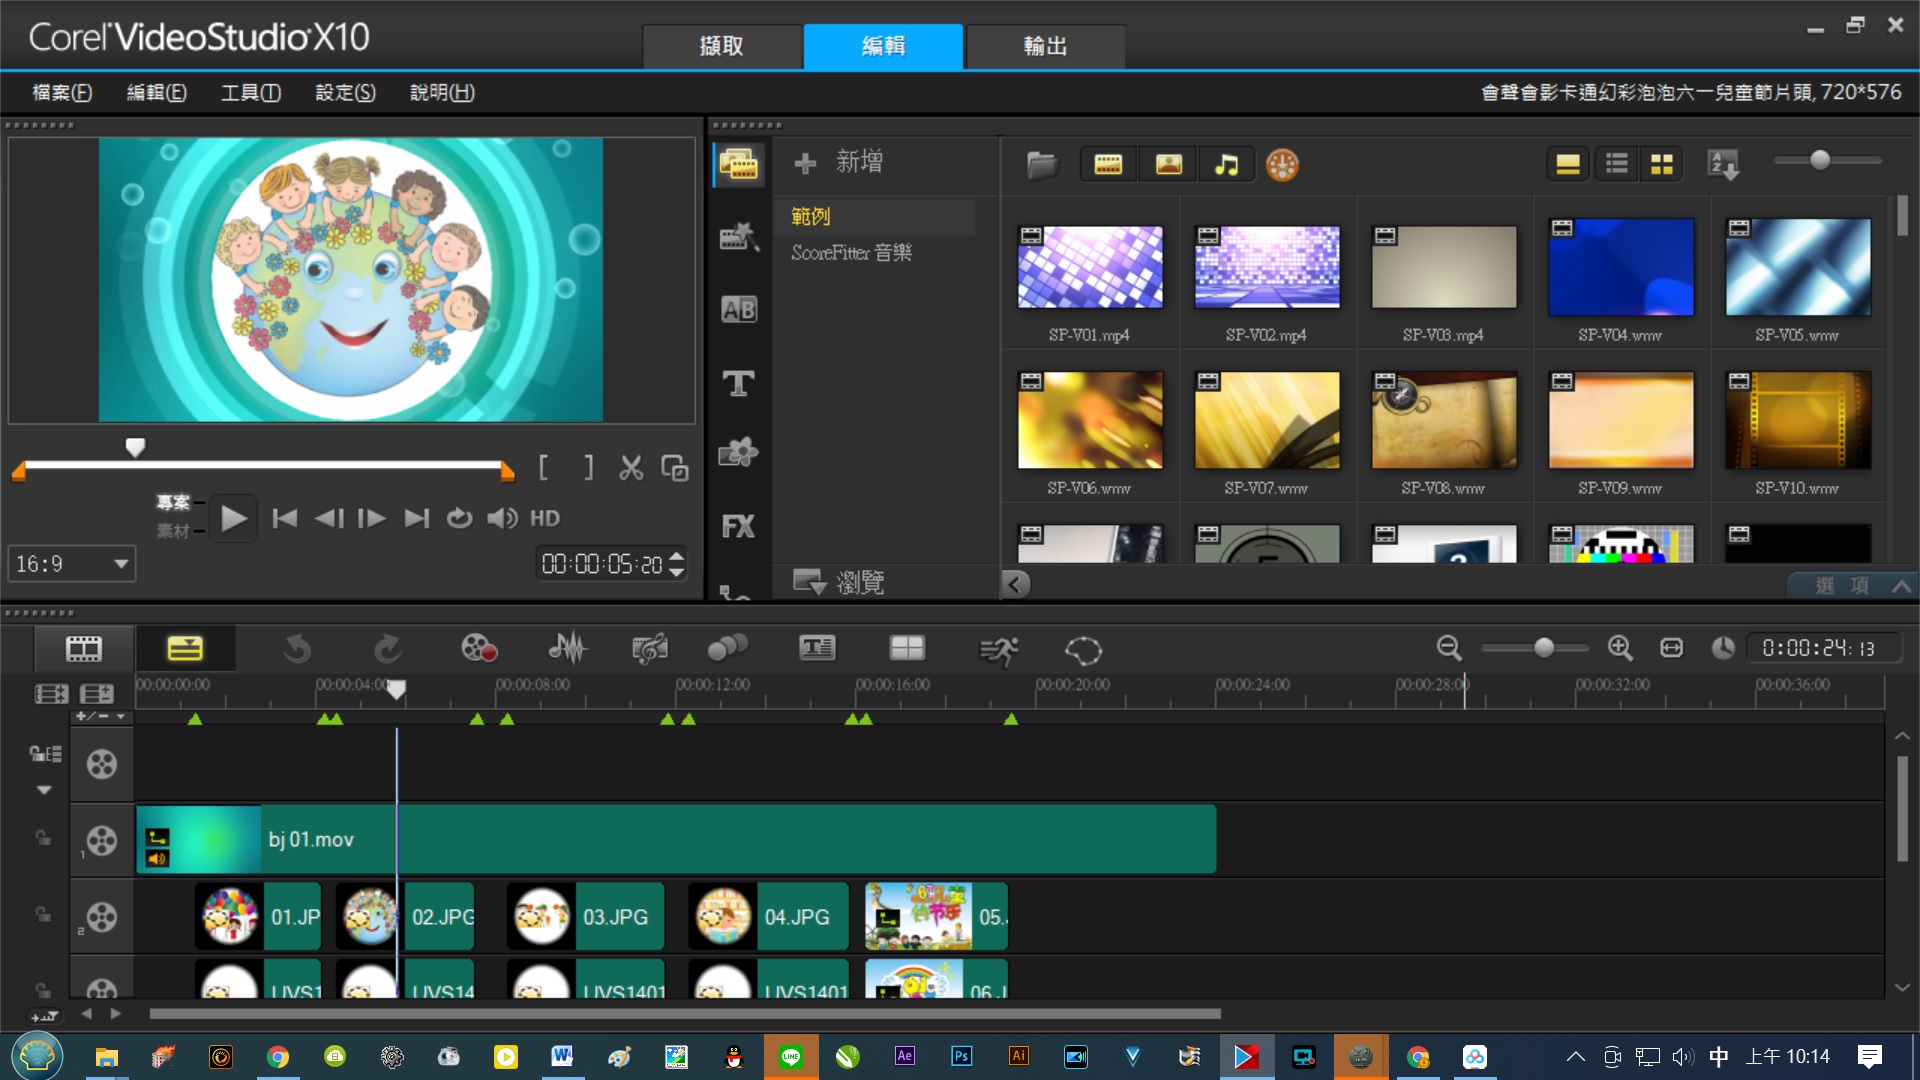Jump to the End position
Screen dimensions: 1920x1080
(416, 518)
